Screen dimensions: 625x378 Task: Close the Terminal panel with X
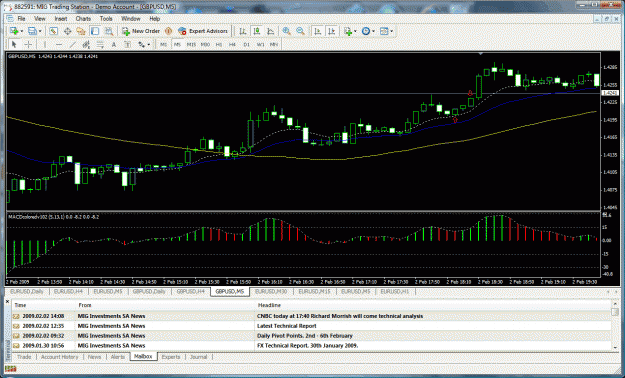[x=8, y=302]
